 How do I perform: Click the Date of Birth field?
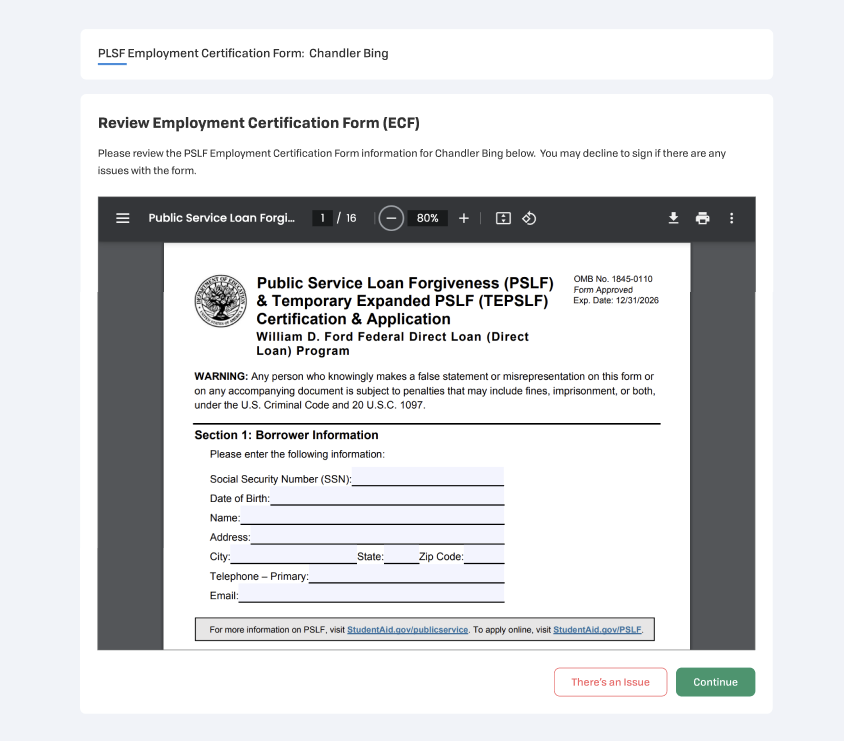(x=386, y=497)
